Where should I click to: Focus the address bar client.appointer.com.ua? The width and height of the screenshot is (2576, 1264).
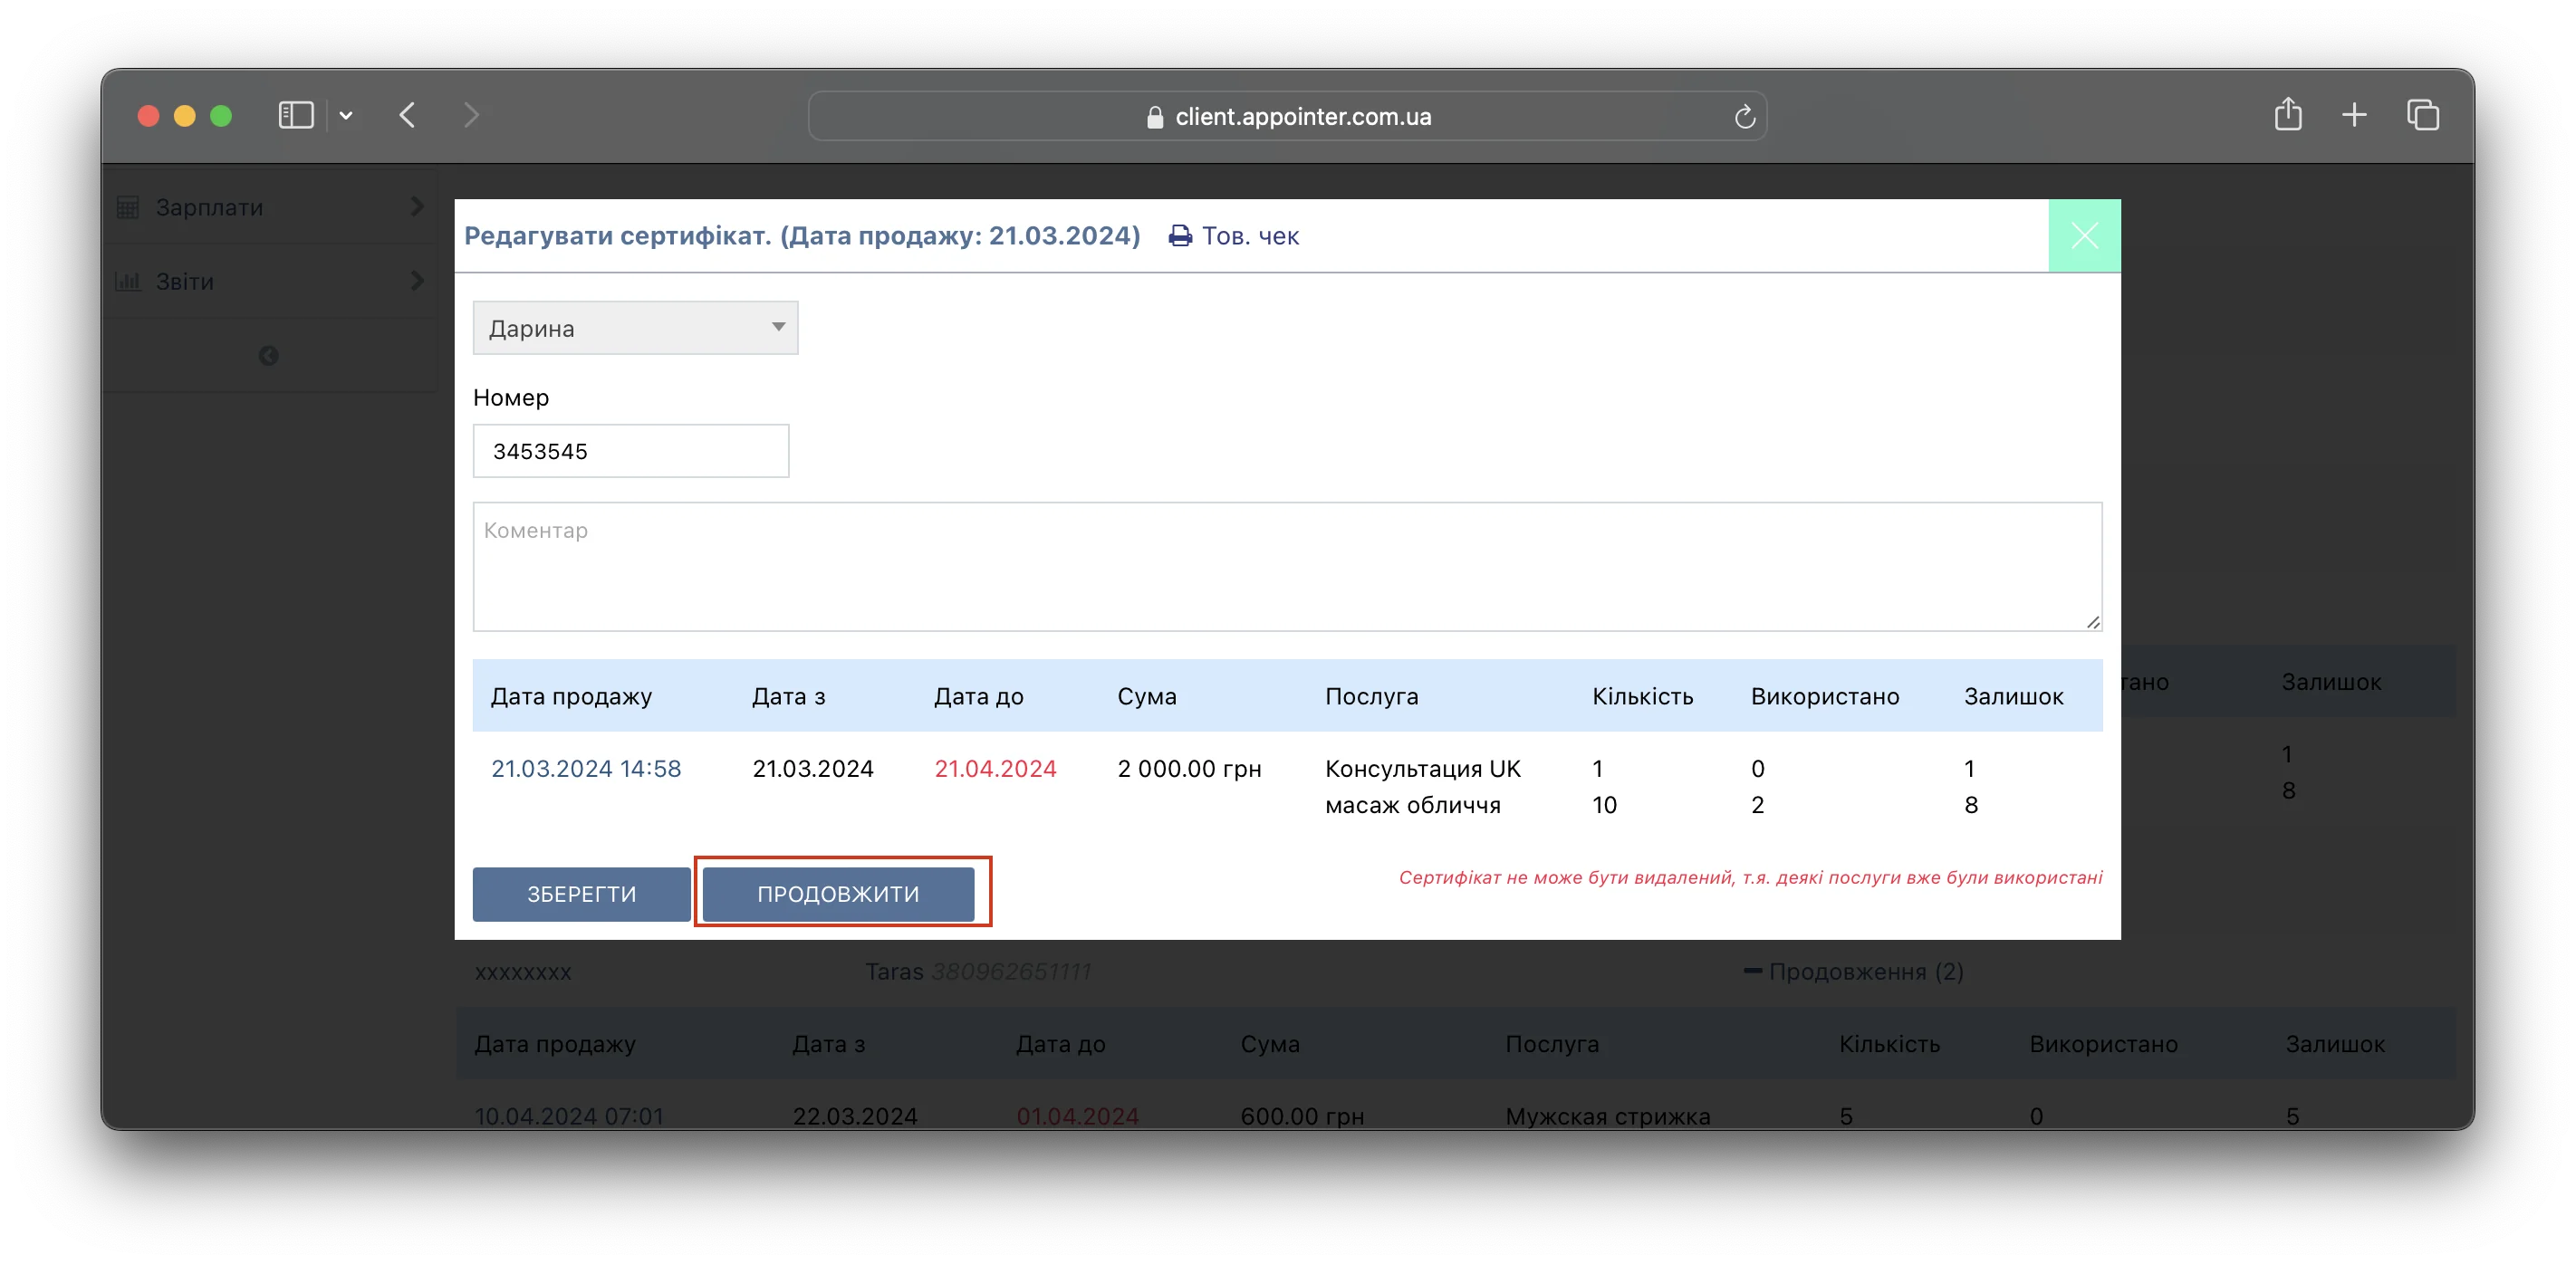pos(1287,116)
